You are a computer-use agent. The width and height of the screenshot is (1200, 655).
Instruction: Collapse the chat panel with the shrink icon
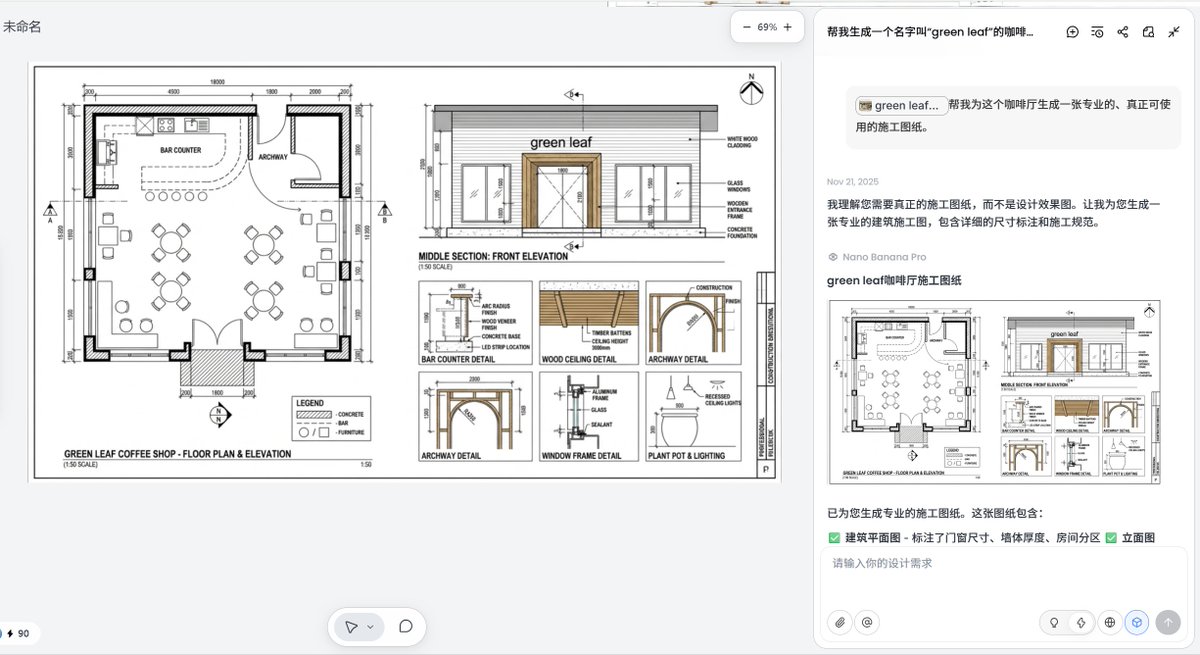point(1175,32)
